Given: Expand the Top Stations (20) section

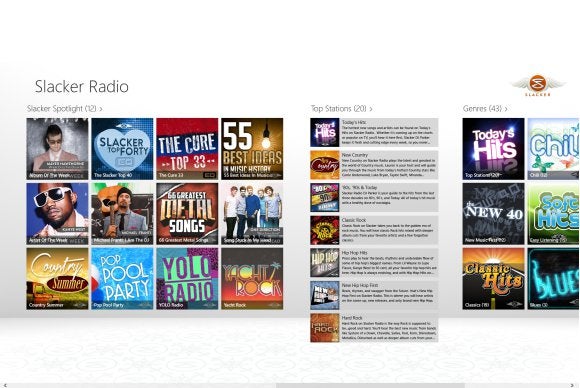Looking at the screenshot, I should [x=341, y=109].
